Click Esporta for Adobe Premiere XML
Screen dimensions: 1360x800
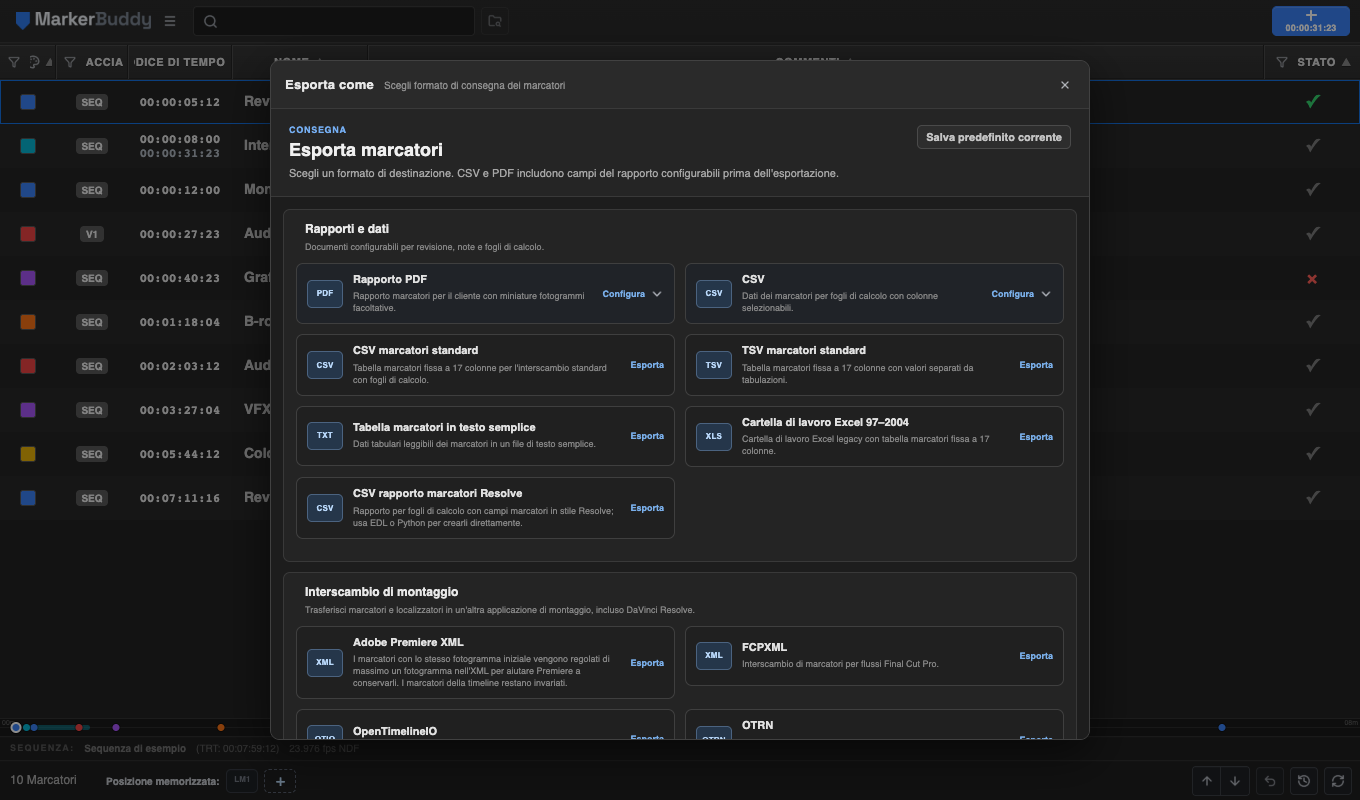point(647,663)
